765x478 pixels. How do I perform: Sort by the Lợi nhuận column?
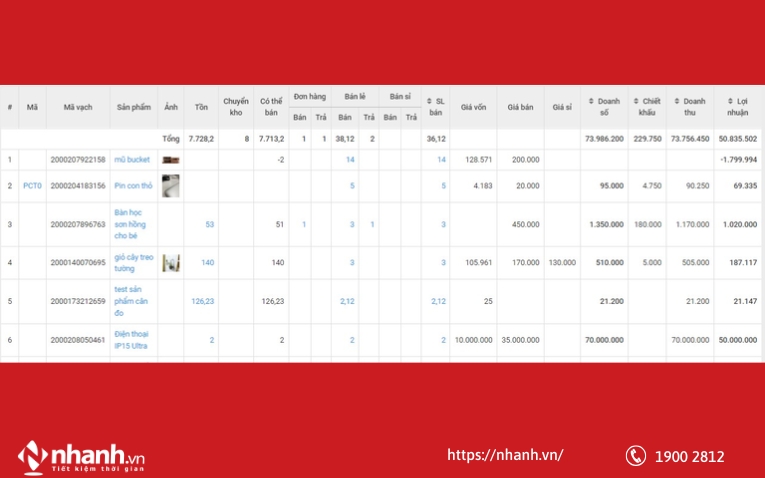tap(731, 101)
